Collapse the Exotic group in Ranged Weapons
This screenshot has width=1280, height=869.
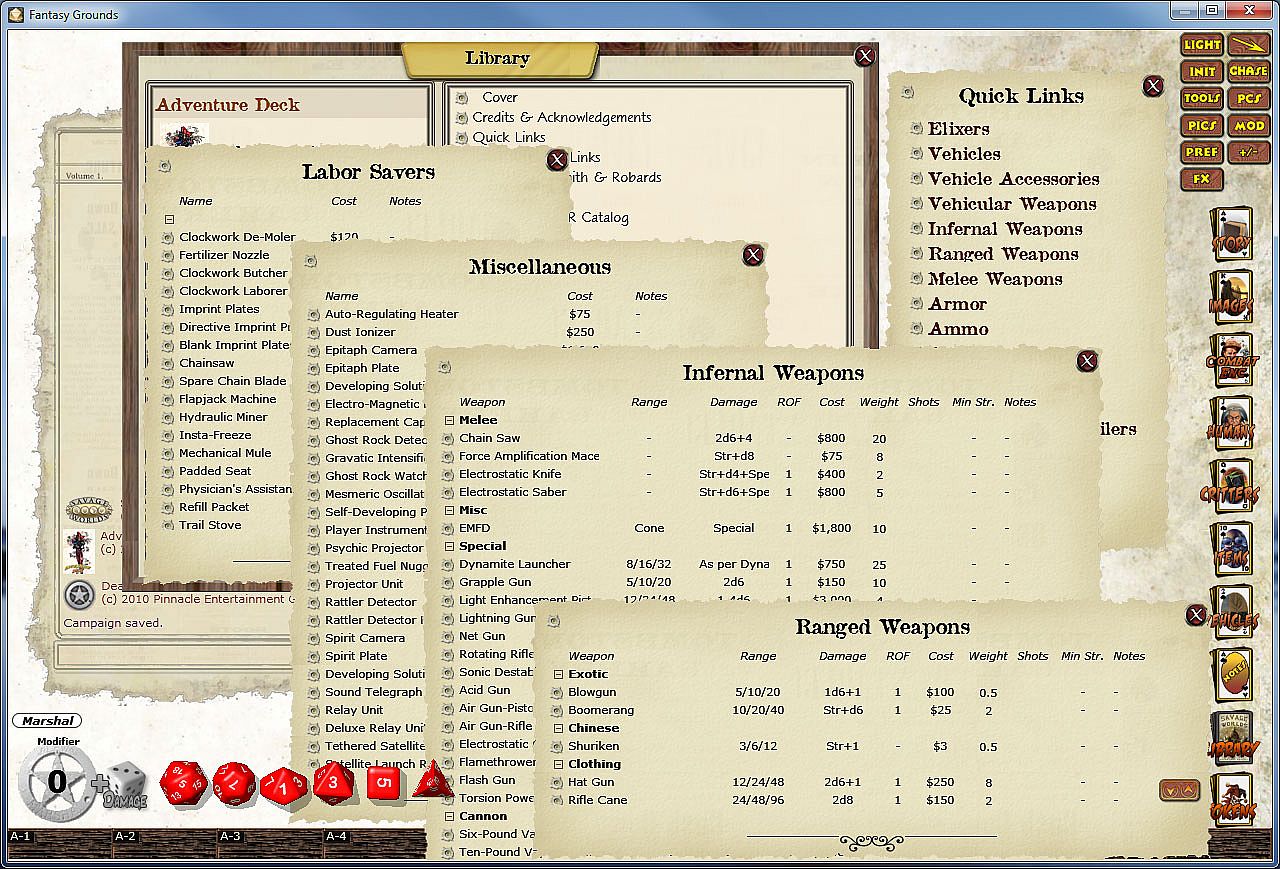[558, 674]
